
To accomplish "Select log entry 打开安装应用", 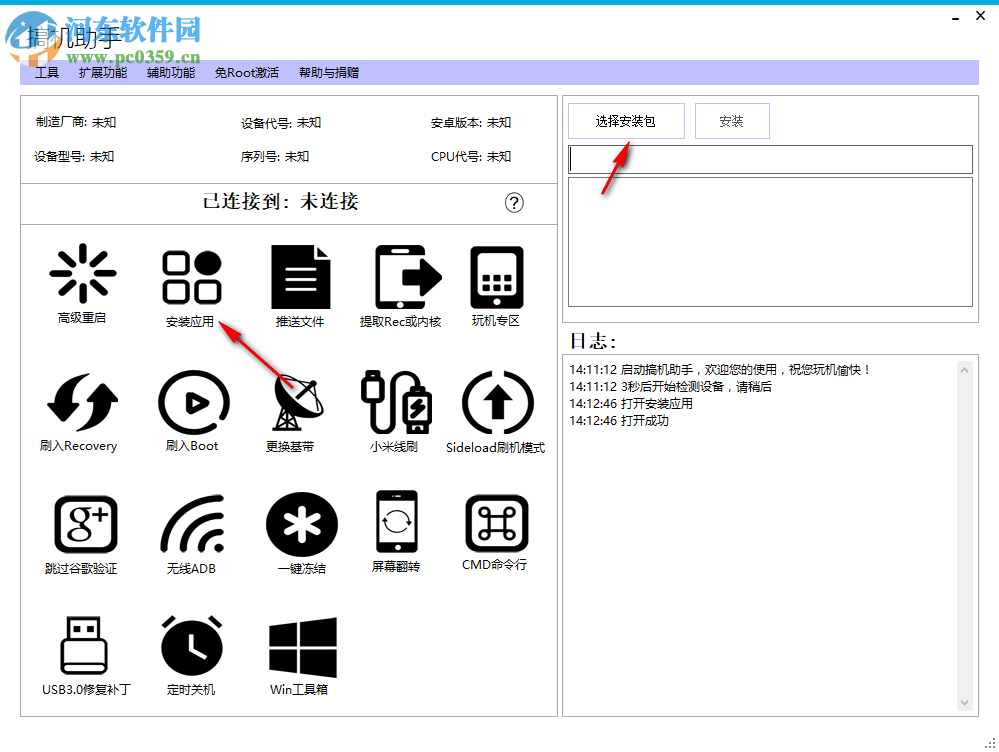I will 631,404.
